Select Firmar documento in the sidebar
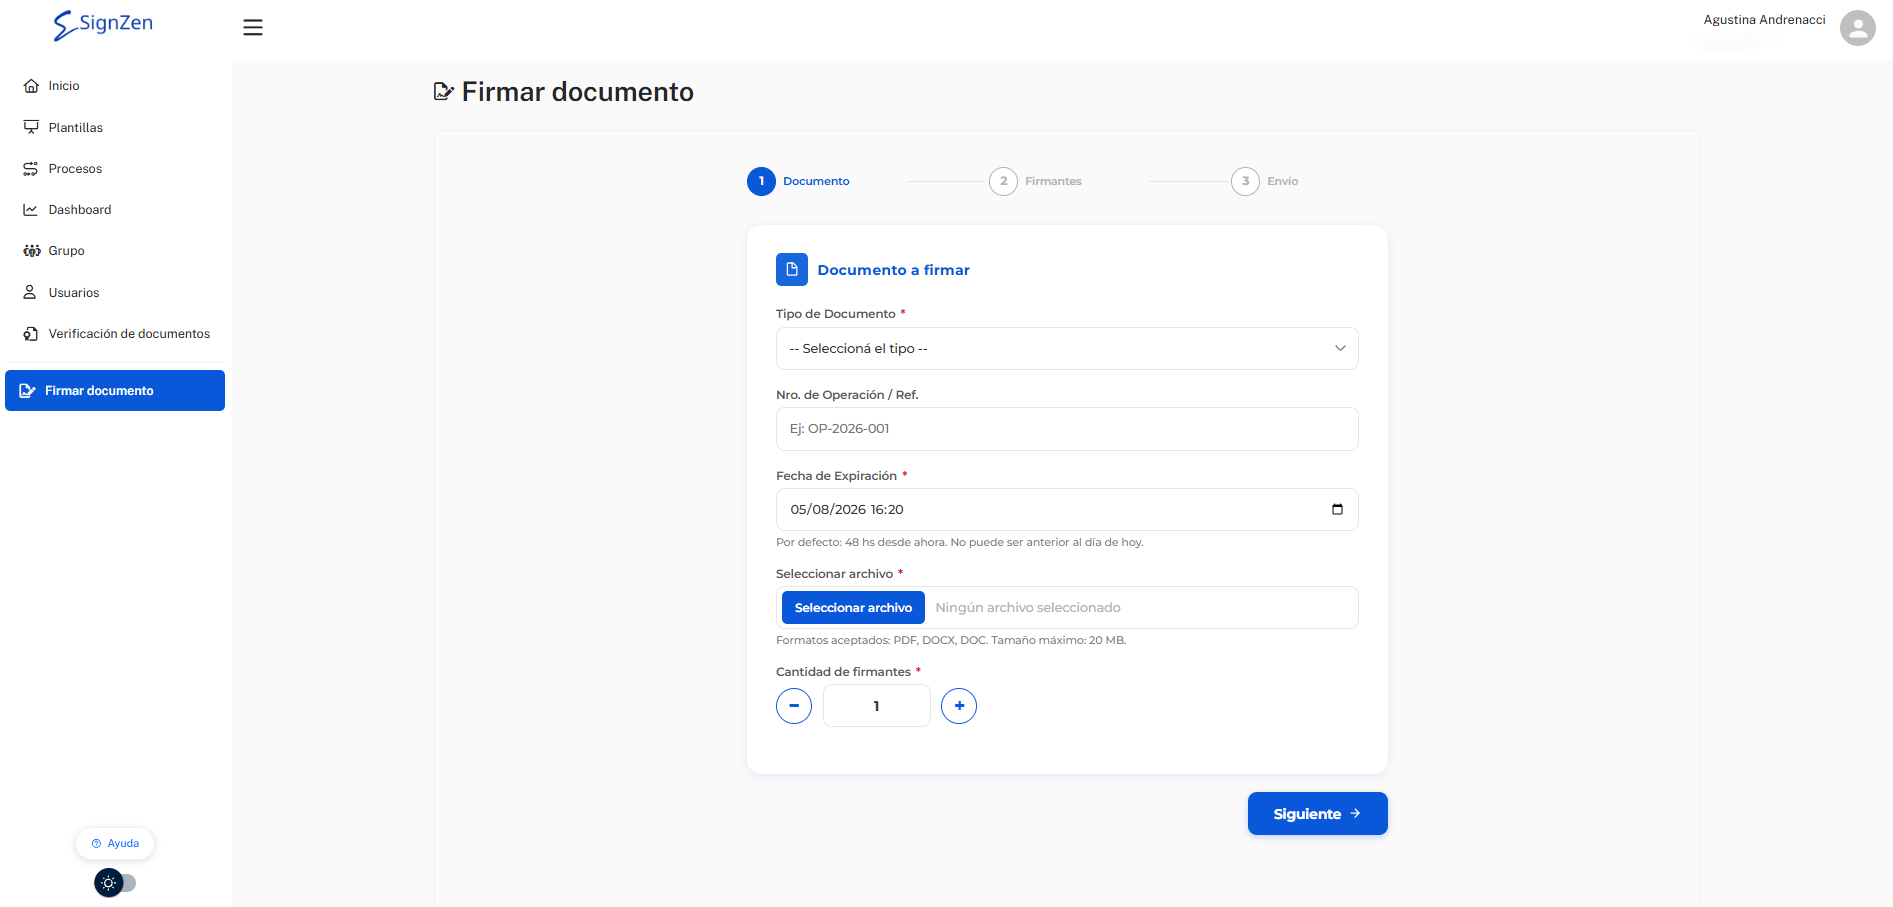Viewport: 1893px width, 907px height. (x=115, y=391)
